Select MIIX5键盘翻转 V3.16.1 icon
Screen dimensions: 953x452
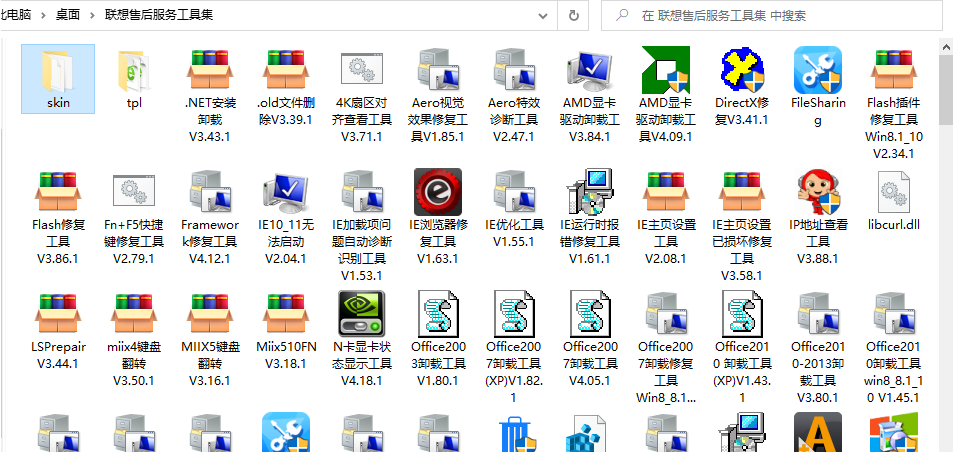point(210,314)
